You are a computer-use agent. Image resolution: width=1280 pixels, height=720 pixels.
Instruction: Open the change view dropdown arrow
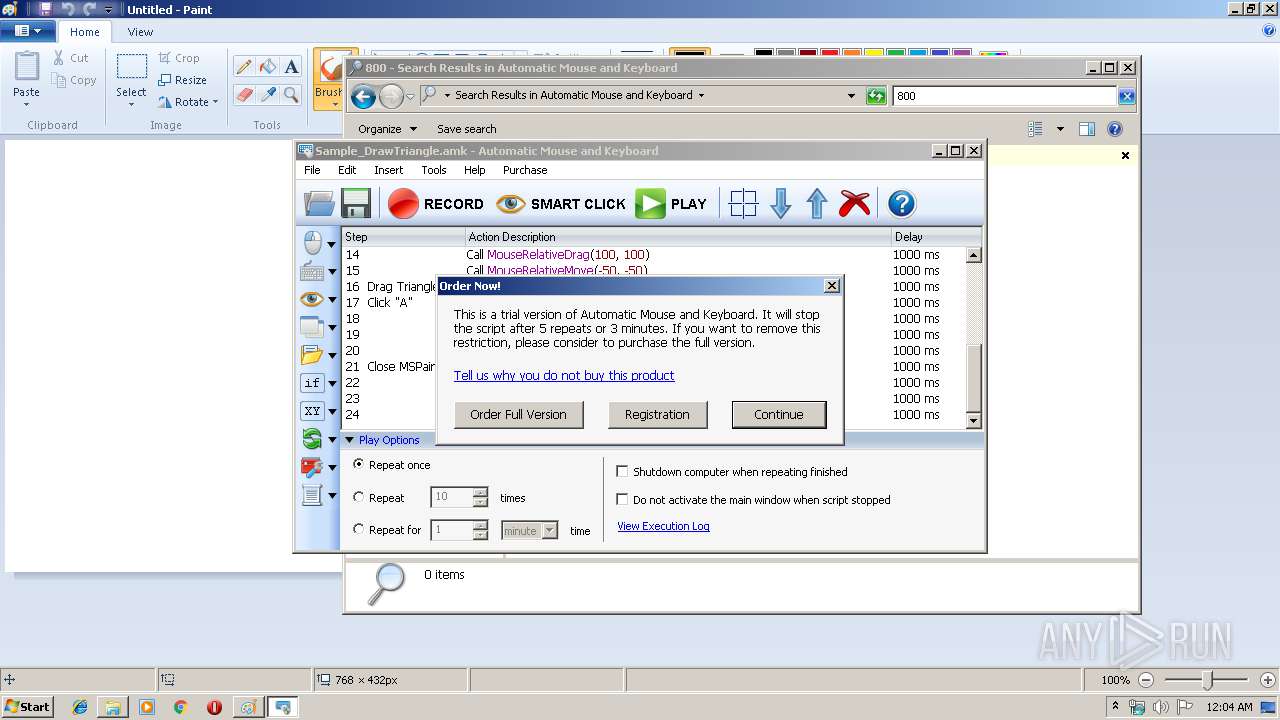pyautogui.click(x=1060, y=129)
